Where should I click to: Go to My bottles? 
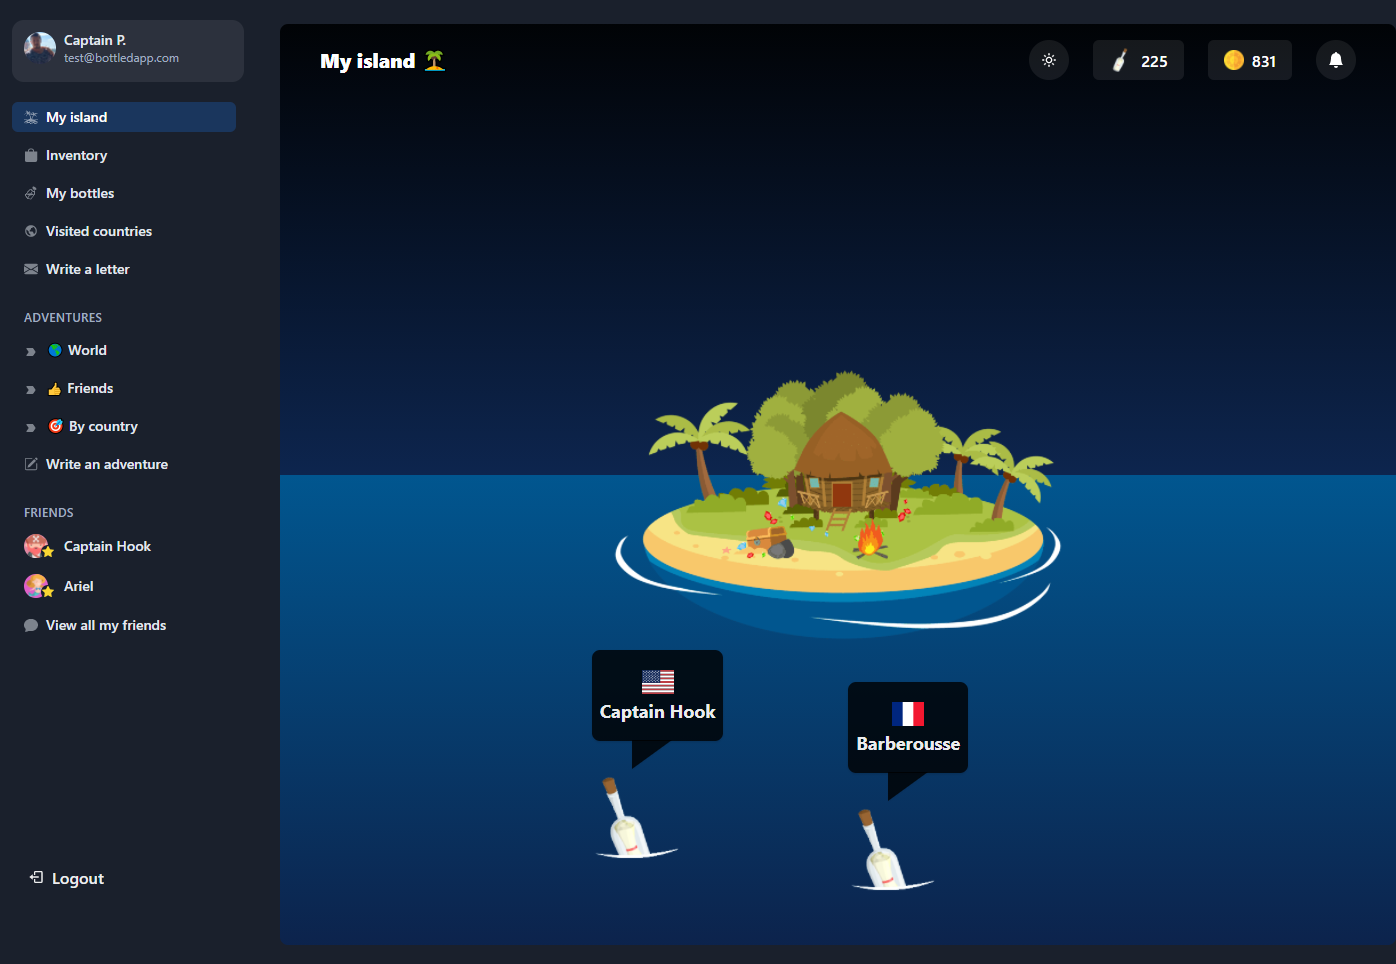[124, 193]
